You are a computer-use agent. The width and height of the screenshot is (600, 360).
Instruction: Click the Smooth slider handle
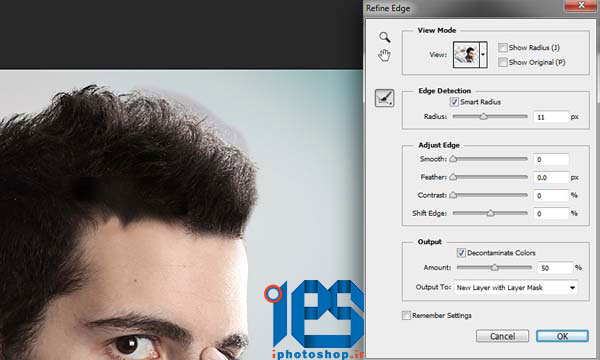tap(453, 158)
